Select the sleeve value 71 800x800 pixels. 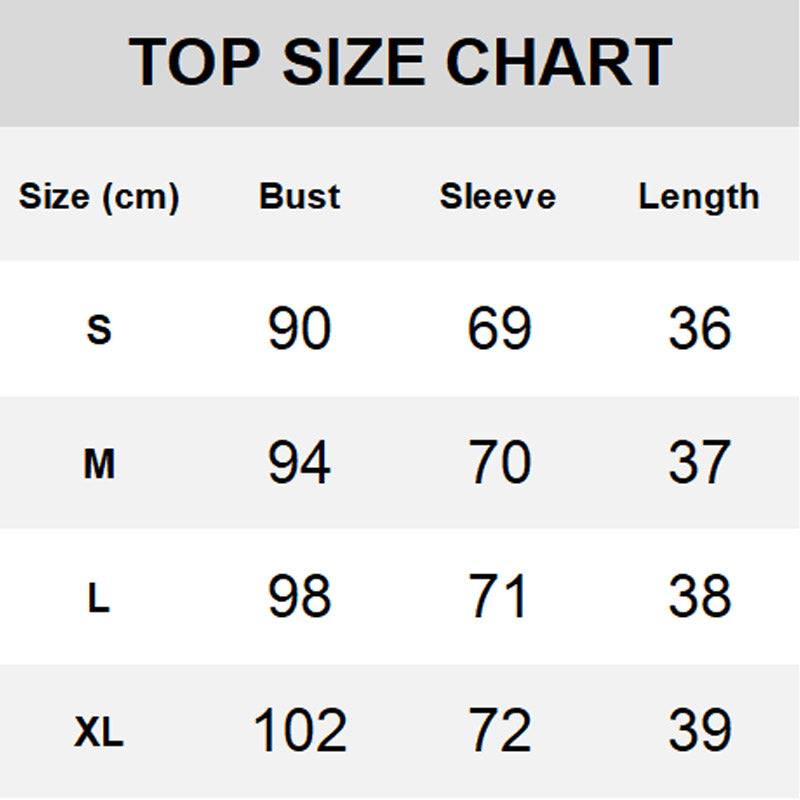pos(498,597)
